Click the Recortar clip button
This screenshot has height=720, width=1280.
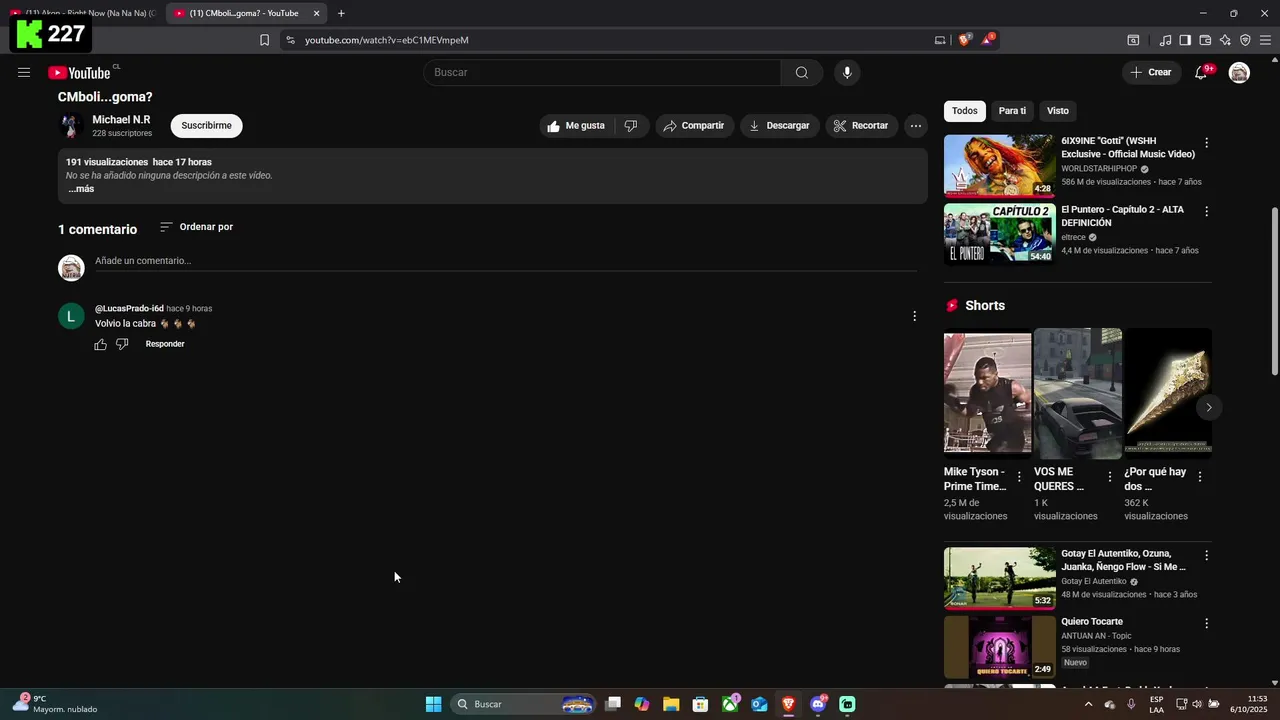(861, 125)
